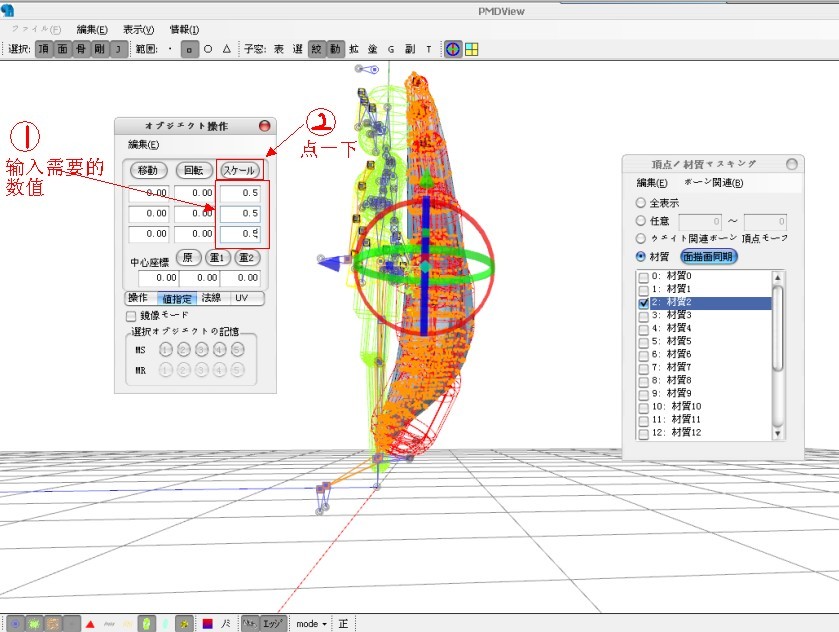Click the third scale value input field
The image size is (839, 632).
(x=240, y=234)
